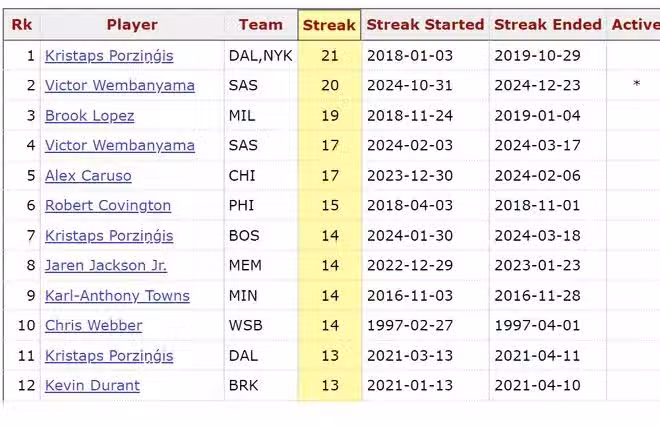This screenshot has width=660, height=428.
Task: Open Chris Webber player link
Action: point(93,326)
